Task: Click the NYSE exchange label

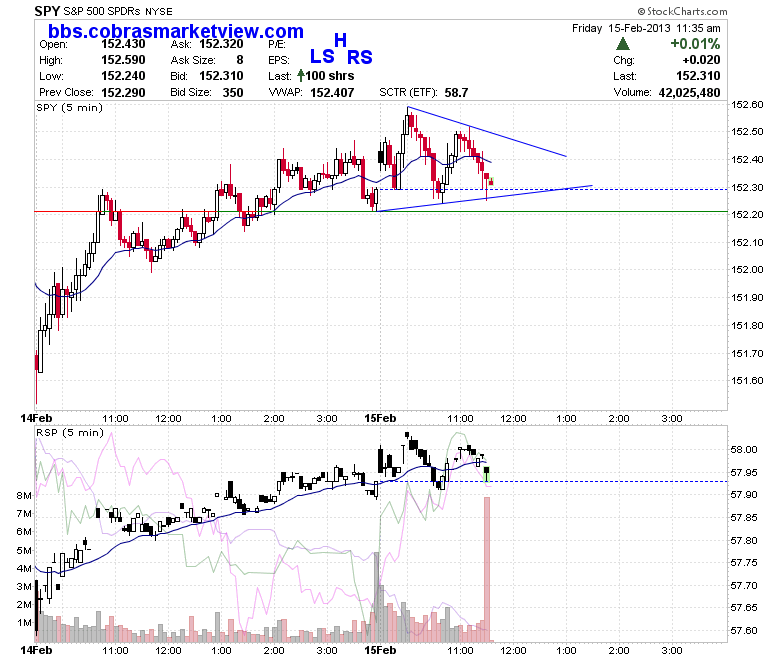Action: pyautogui.click(x=159, y=11)
